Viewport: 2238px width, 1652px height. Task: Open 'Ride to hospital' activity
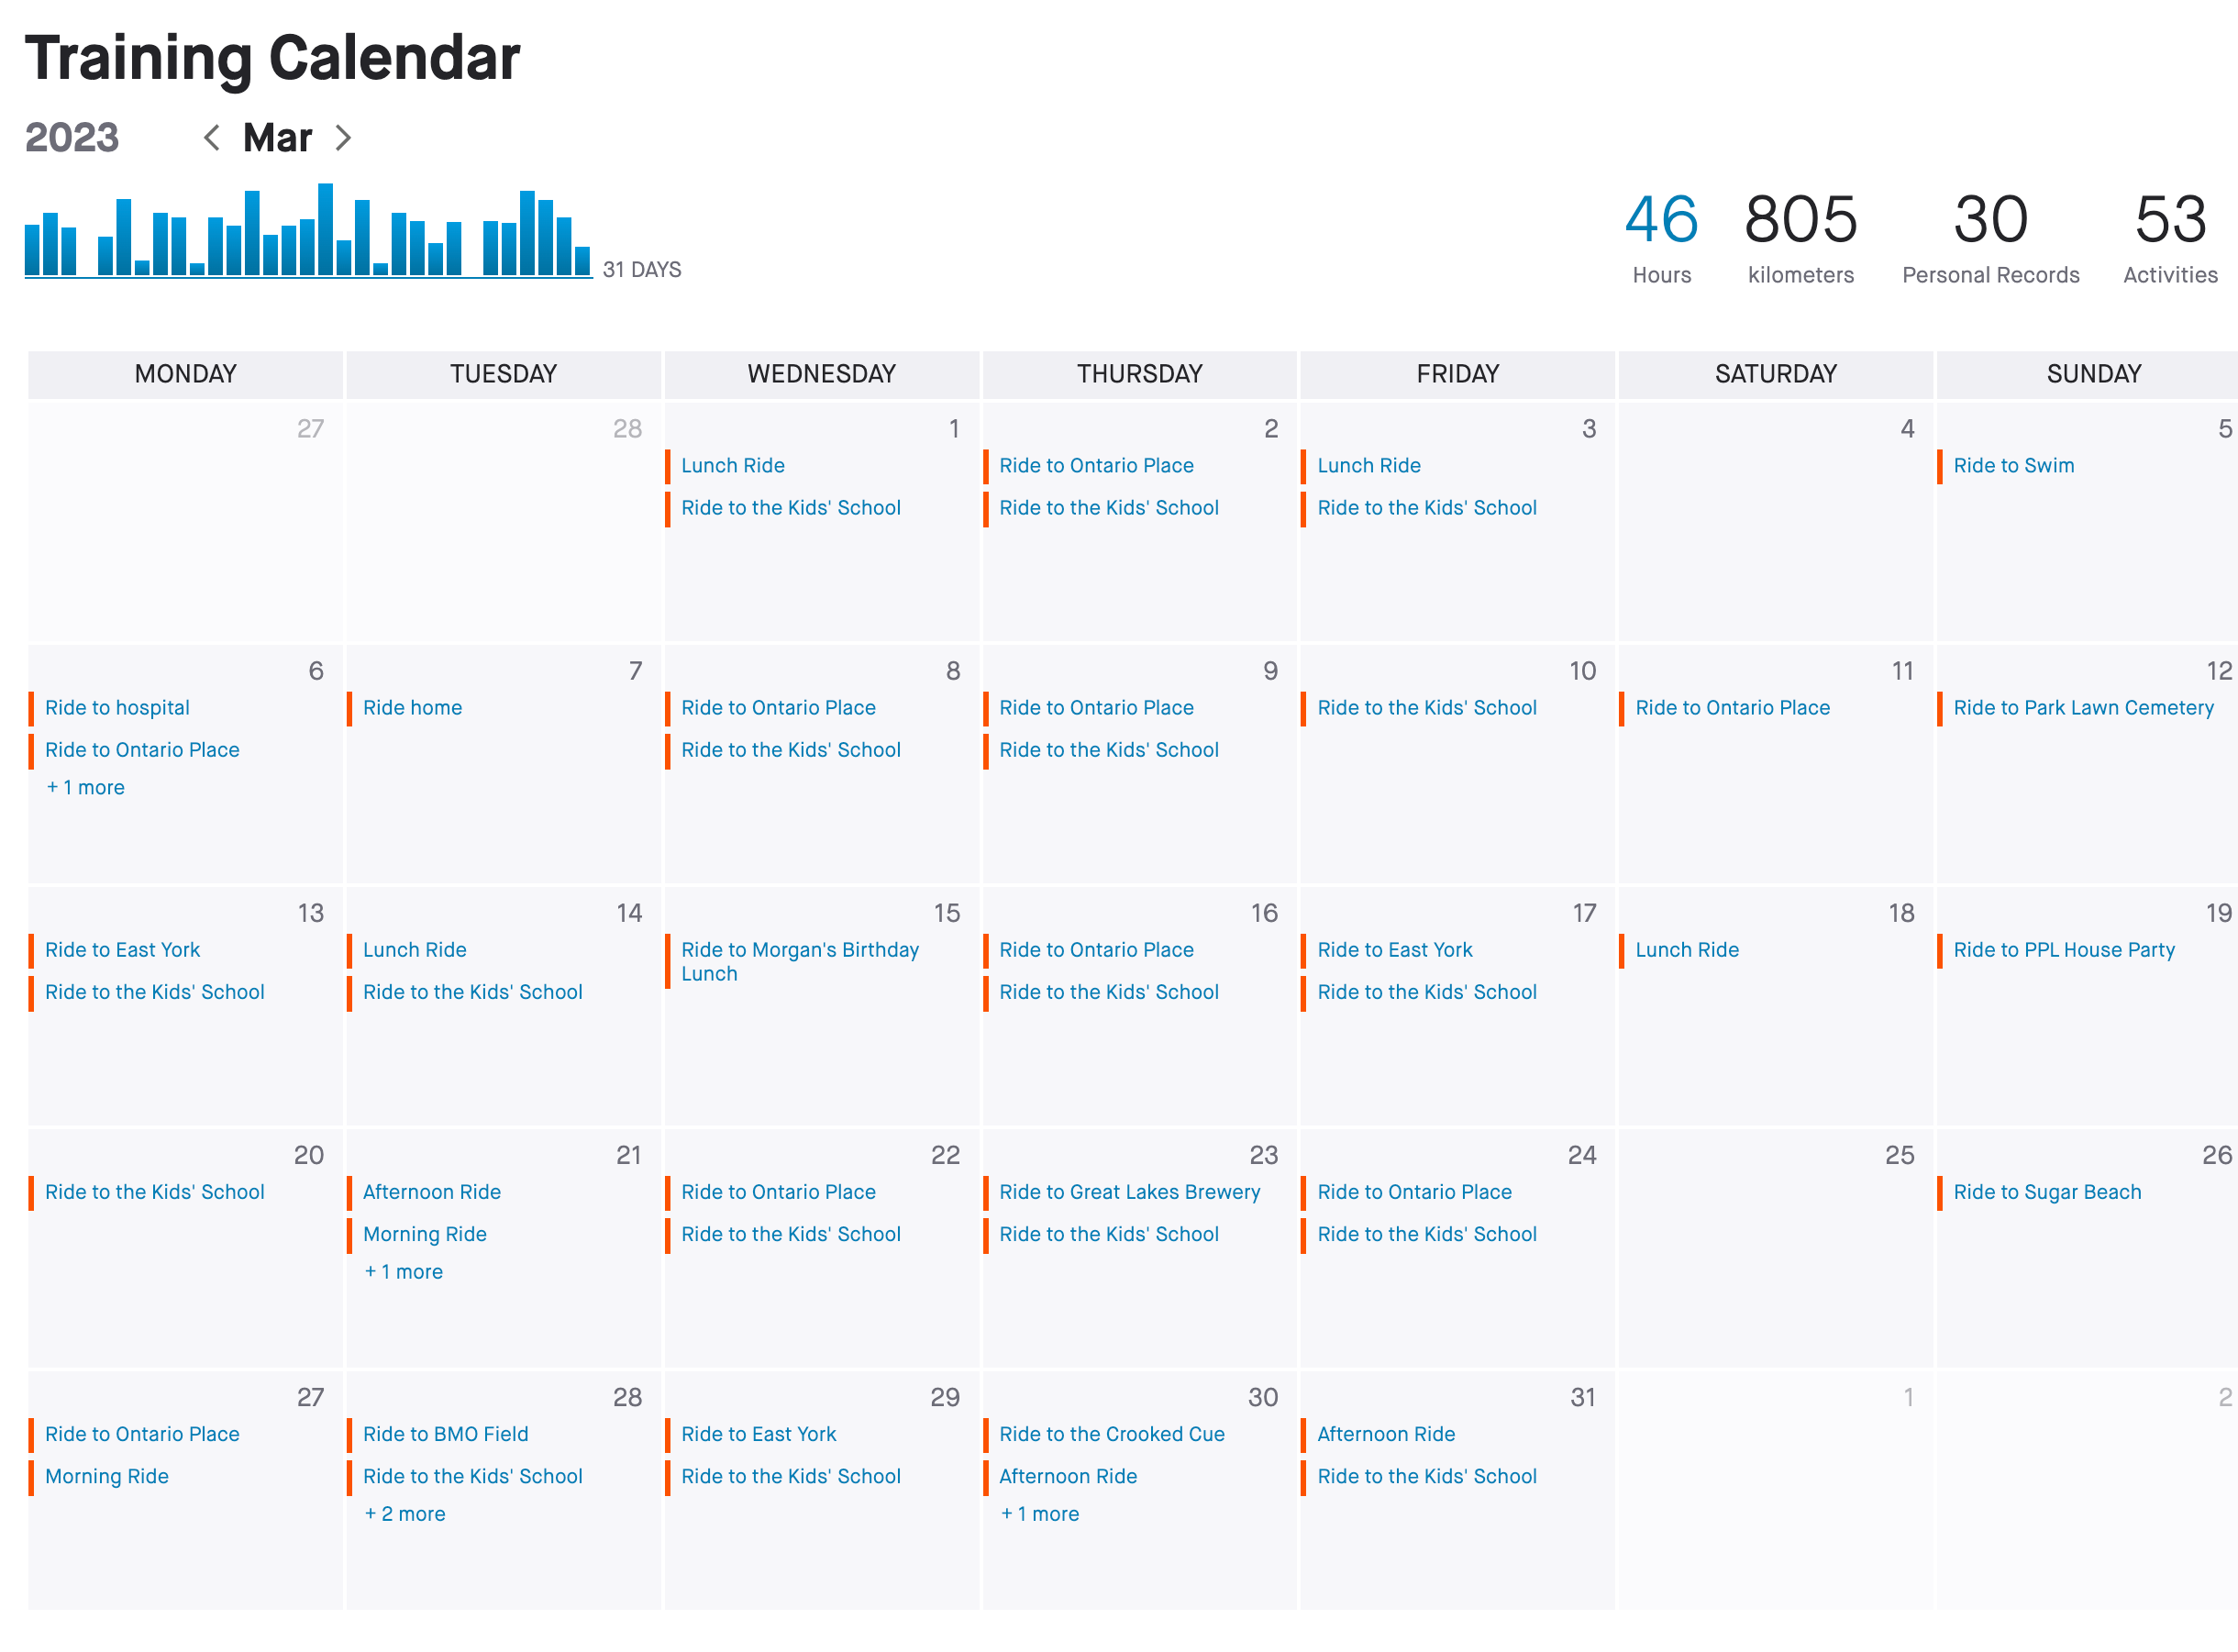117,708
